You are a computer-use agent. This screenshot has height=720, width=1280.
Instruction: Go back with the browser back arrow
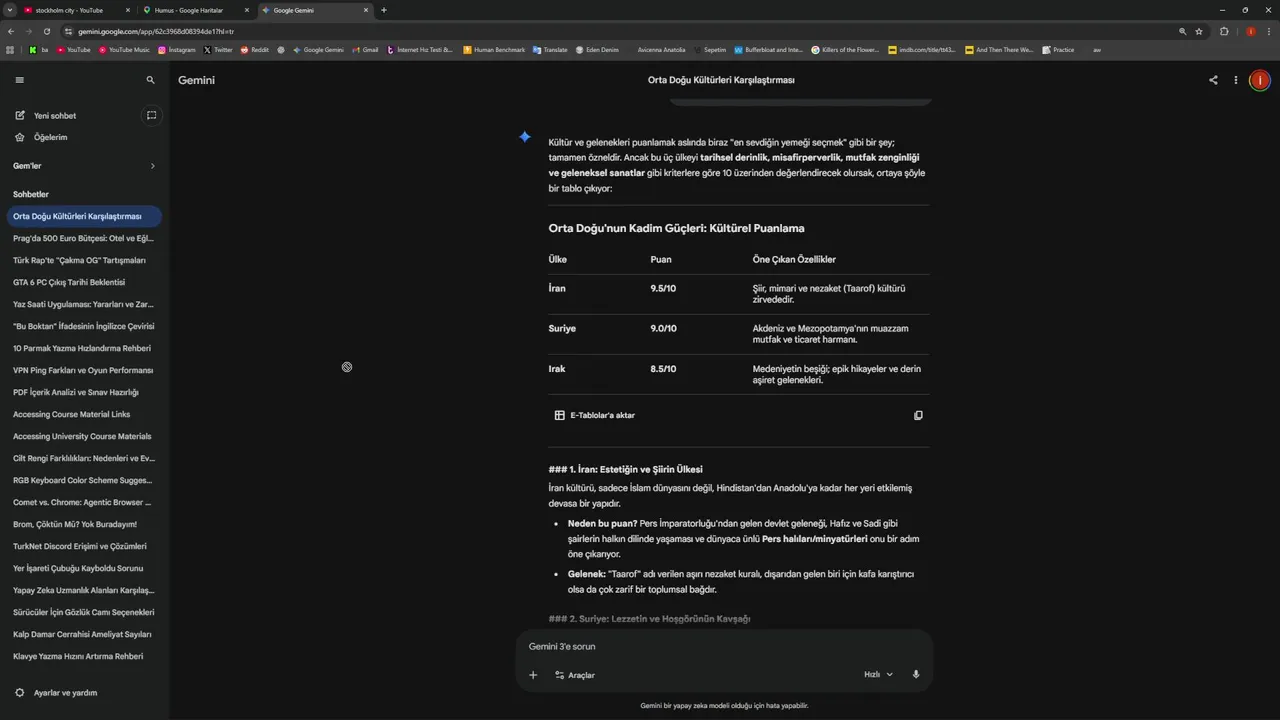click(x=9, y=31)
